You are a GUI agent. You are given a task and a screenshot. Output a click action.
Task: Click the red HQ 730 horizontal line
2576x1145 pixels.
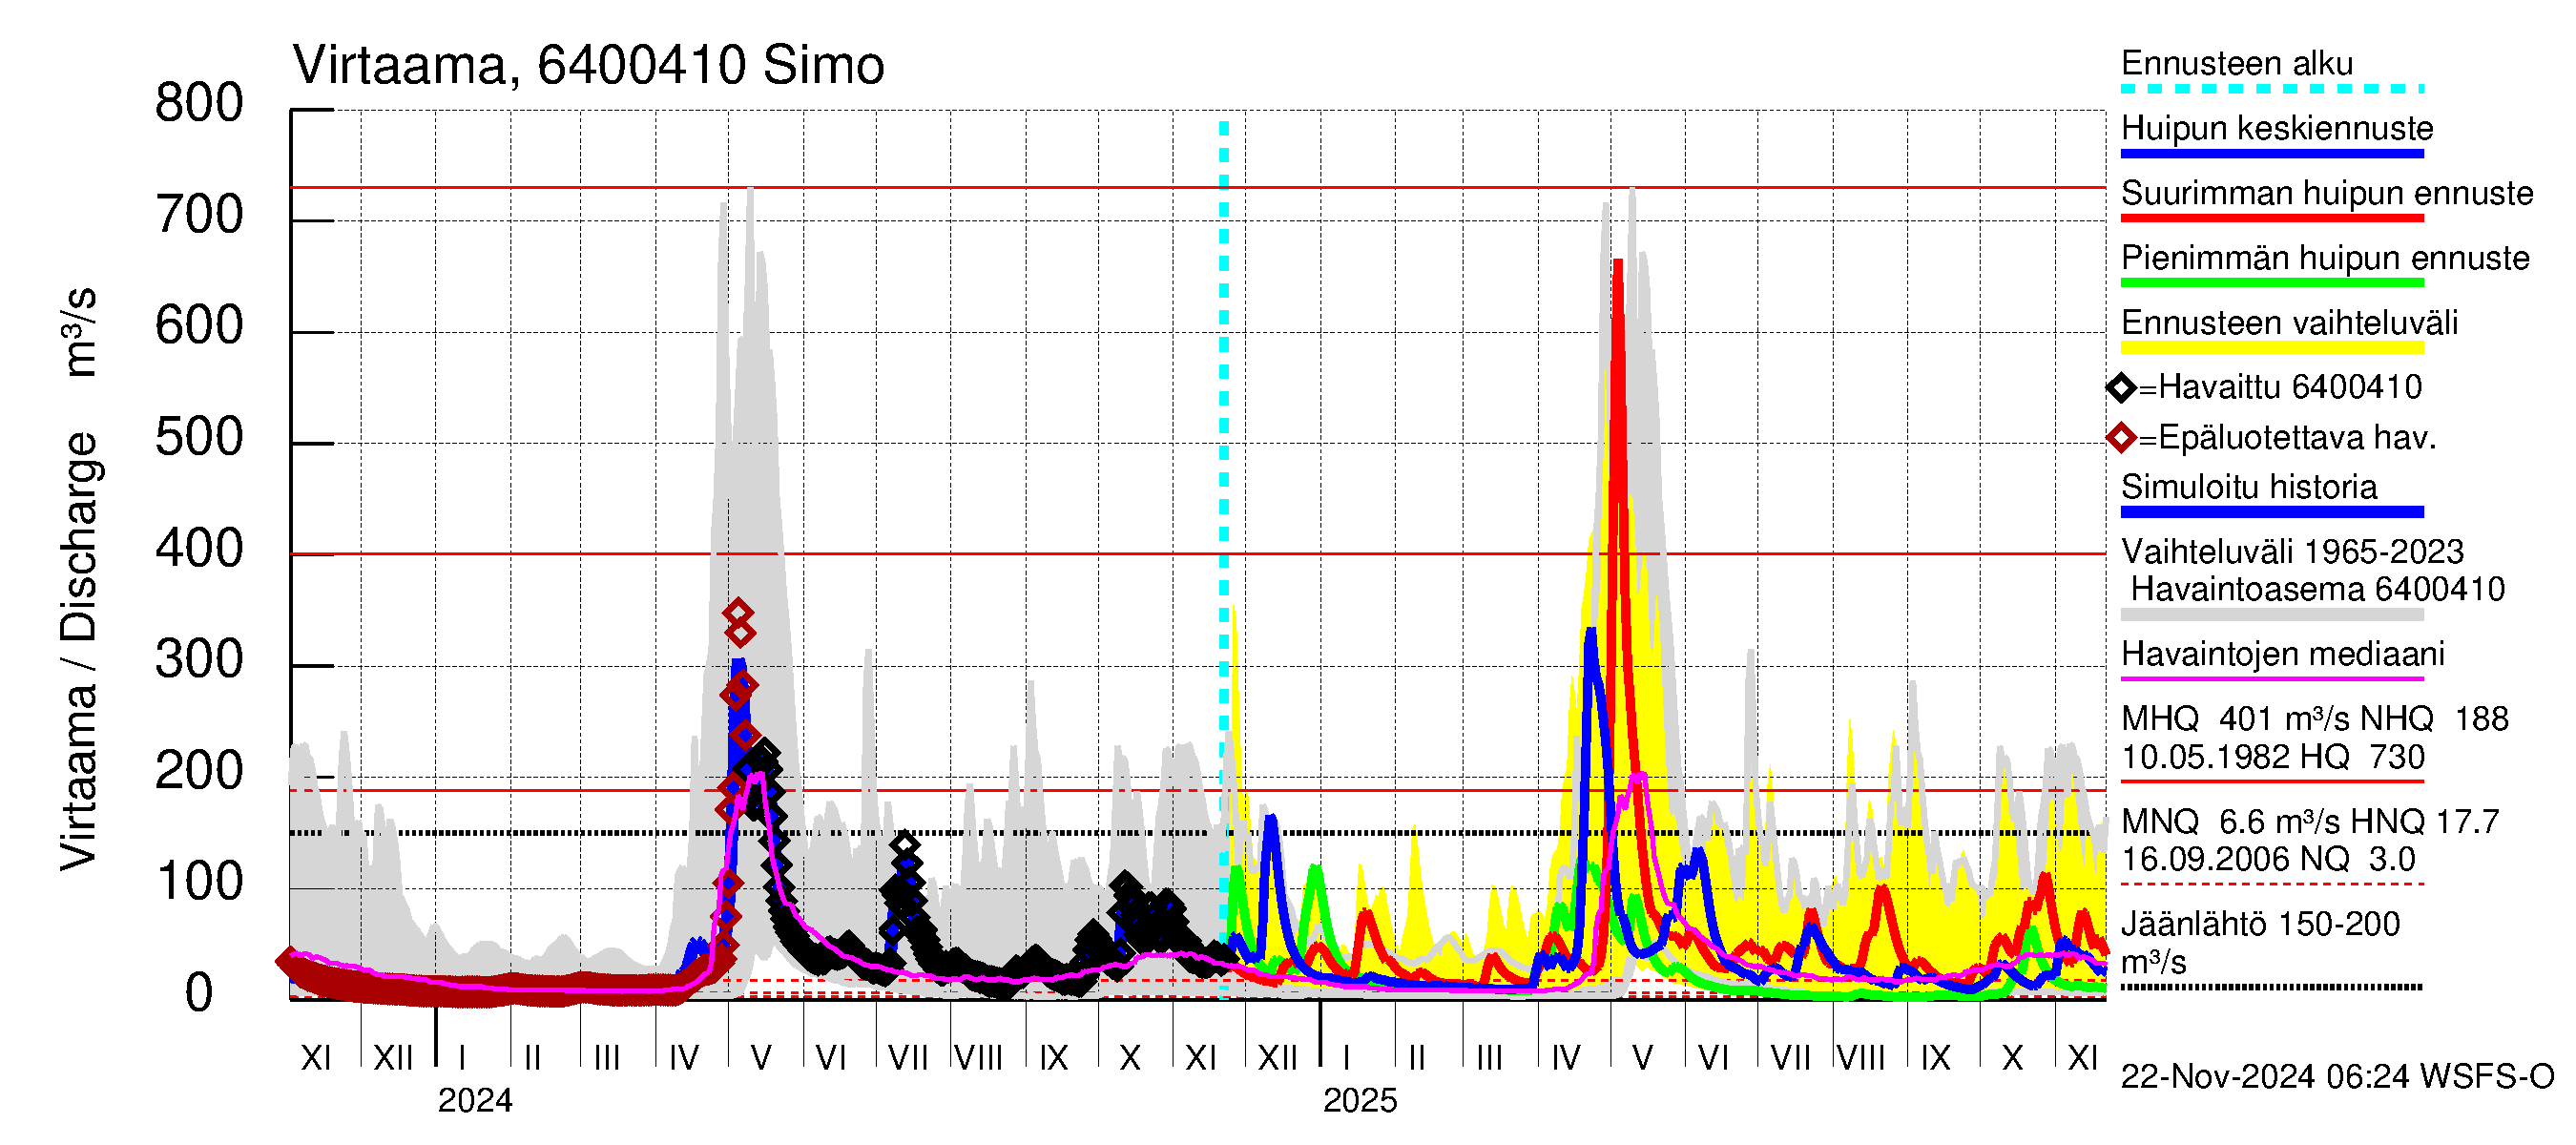(x=1198, y=187)
